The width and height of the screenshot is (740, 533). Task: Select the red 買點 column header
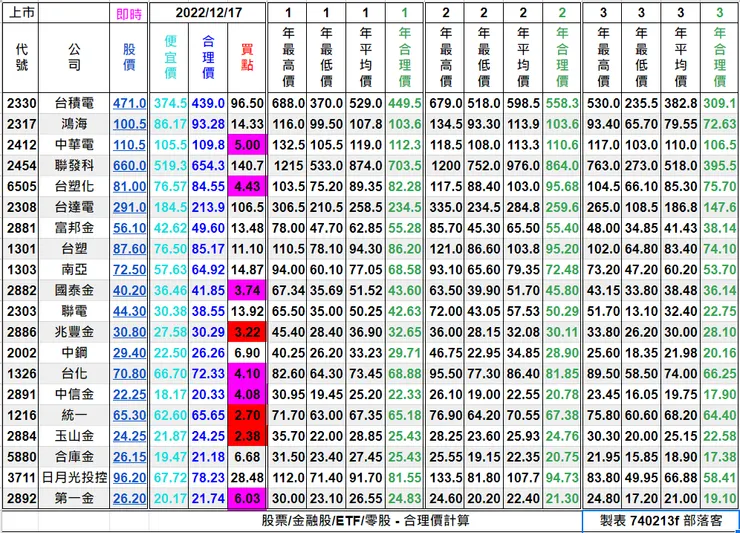tap(247, 57)
